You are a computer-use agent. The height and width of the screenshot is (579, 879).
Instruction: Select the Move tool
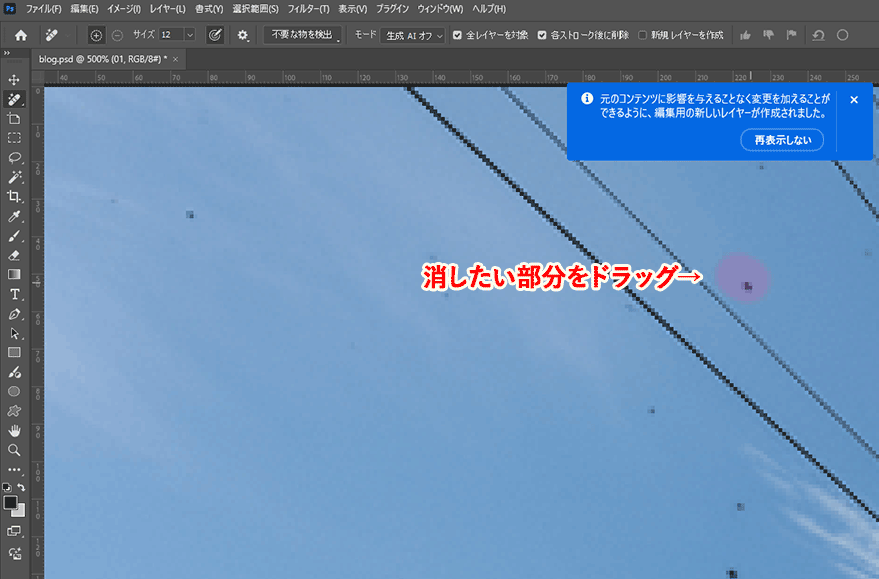[14, 79]
